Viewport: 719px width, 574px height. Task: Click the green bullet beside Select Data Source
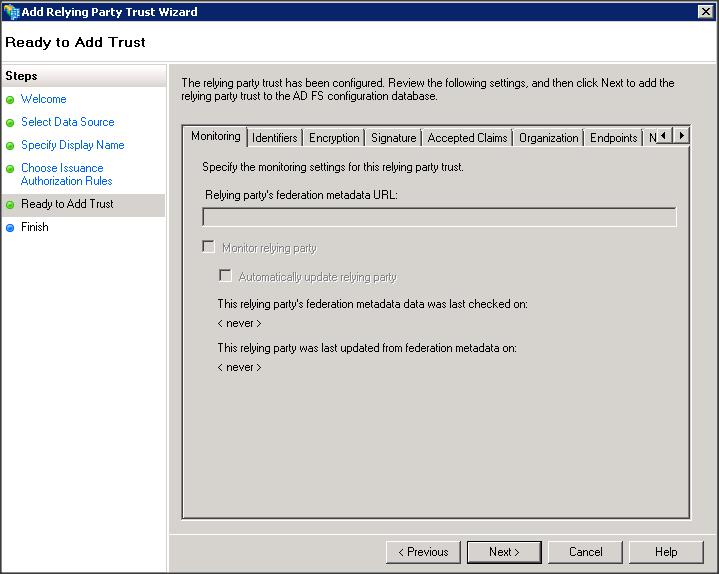pos(10,123)
